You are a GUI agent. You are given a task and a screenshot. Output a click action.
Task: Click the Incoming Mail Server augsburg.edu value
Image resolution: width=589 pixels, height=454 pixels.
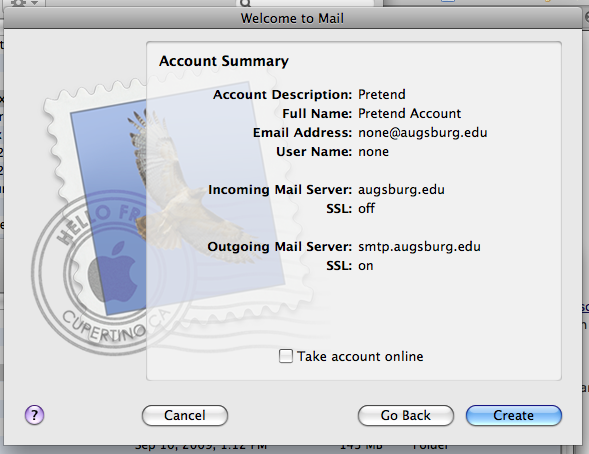[401, 190]
